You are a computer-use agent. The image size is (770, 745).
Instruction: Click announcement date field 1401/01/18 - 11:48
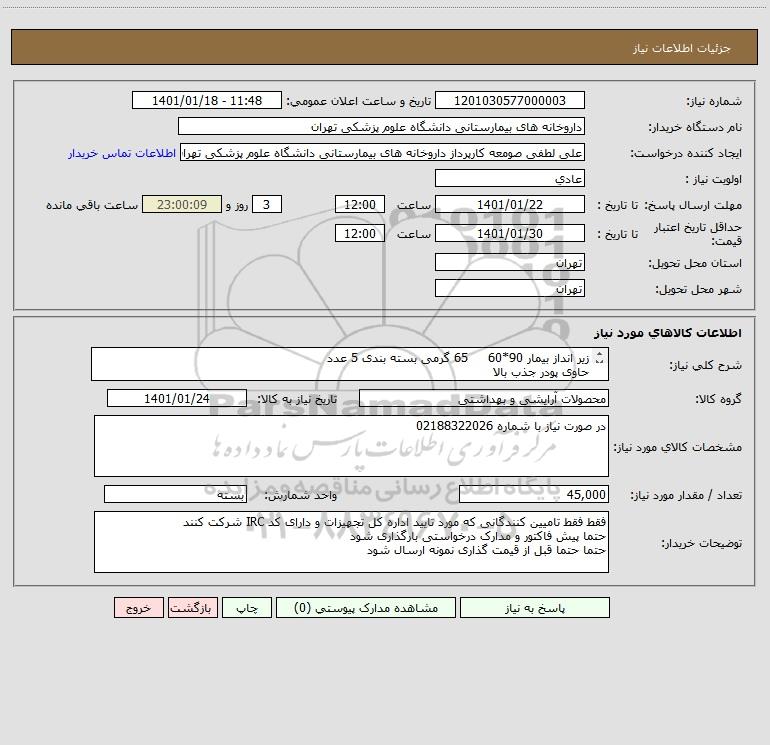(x=207, y=100)
